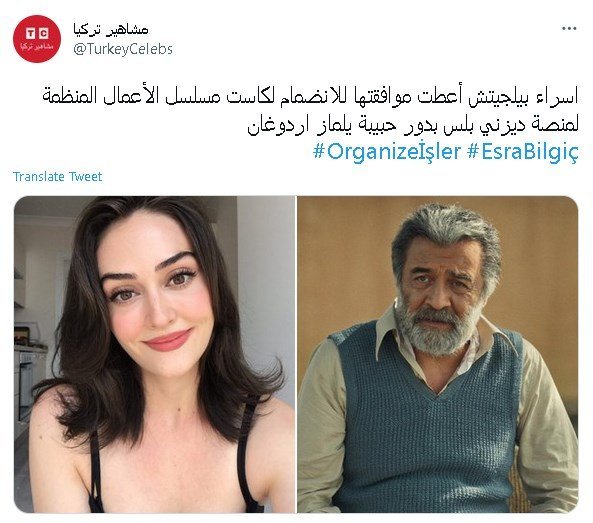593x523 pixels.
Task: Open the three-dot more options menu
Action: (x=569, y=29)
